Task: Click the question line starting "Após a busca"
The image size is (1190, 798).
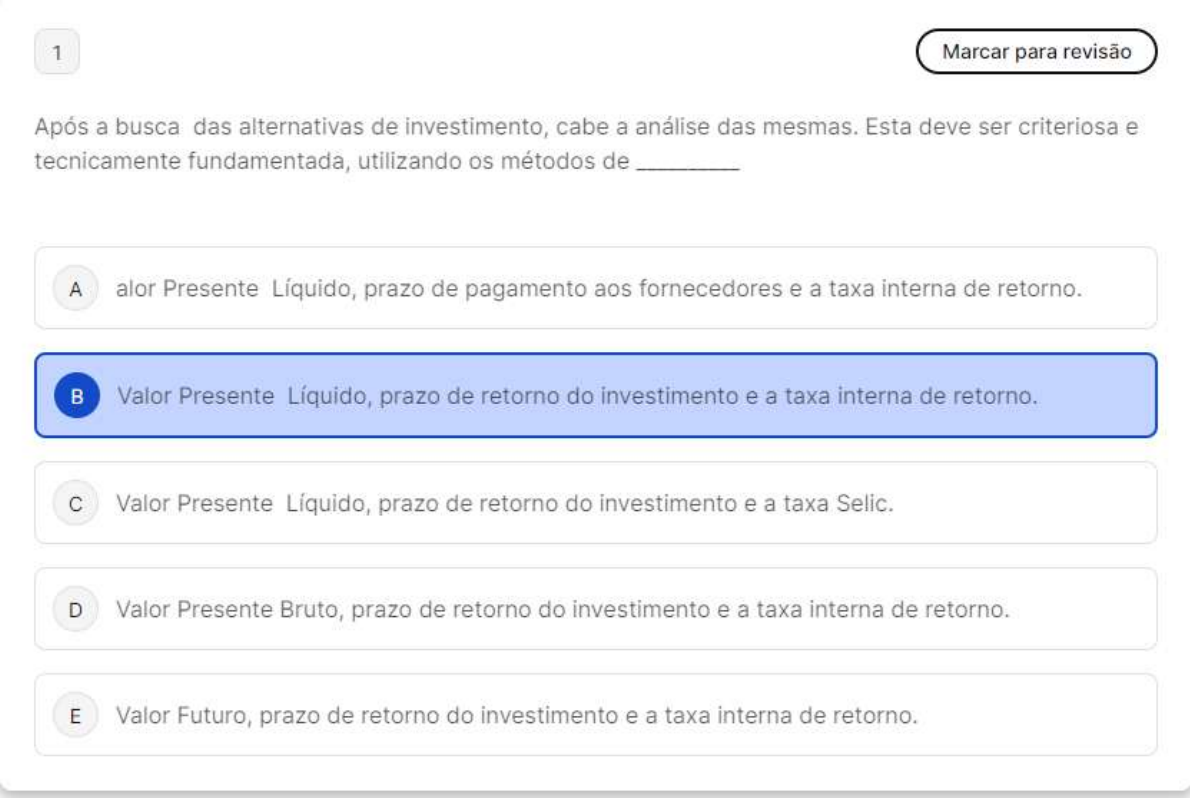Action: [x=590, y=128]
